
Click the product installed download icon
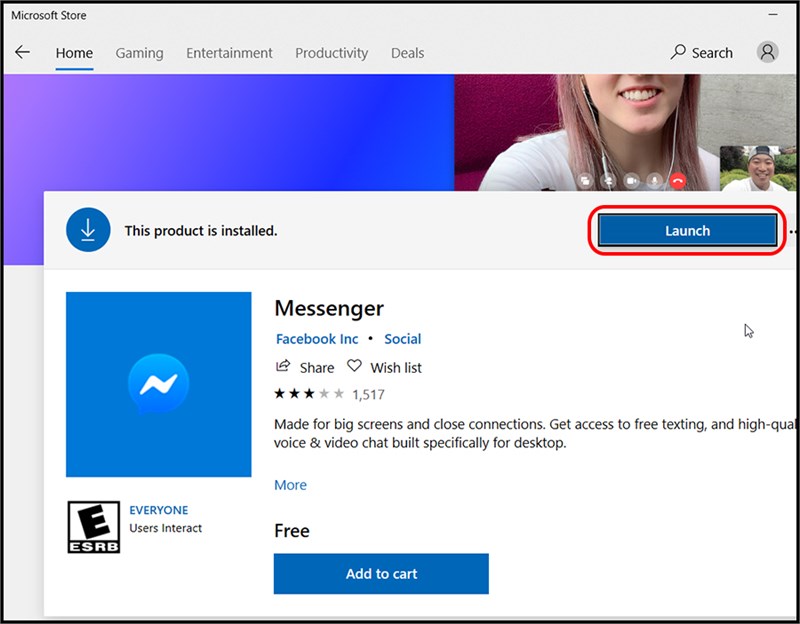88,230
